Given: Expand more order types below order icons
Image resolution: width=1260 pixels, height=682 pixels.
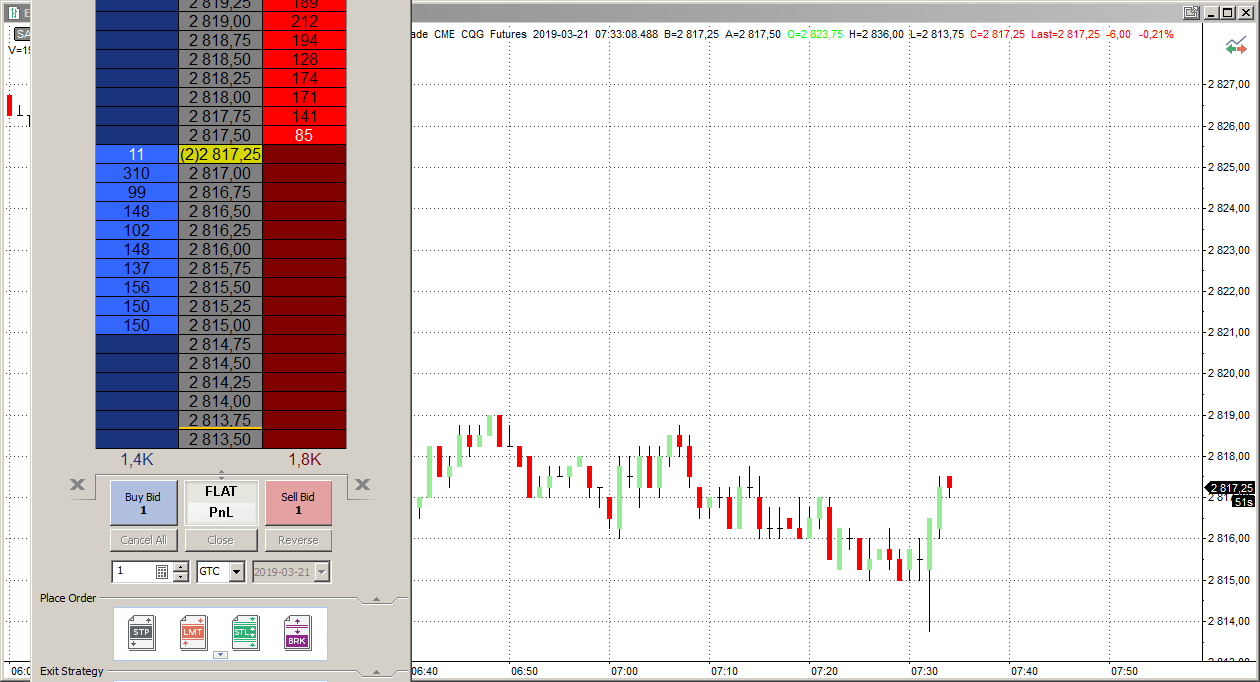Looking at the screenshot, I should [x=220, y=655].
